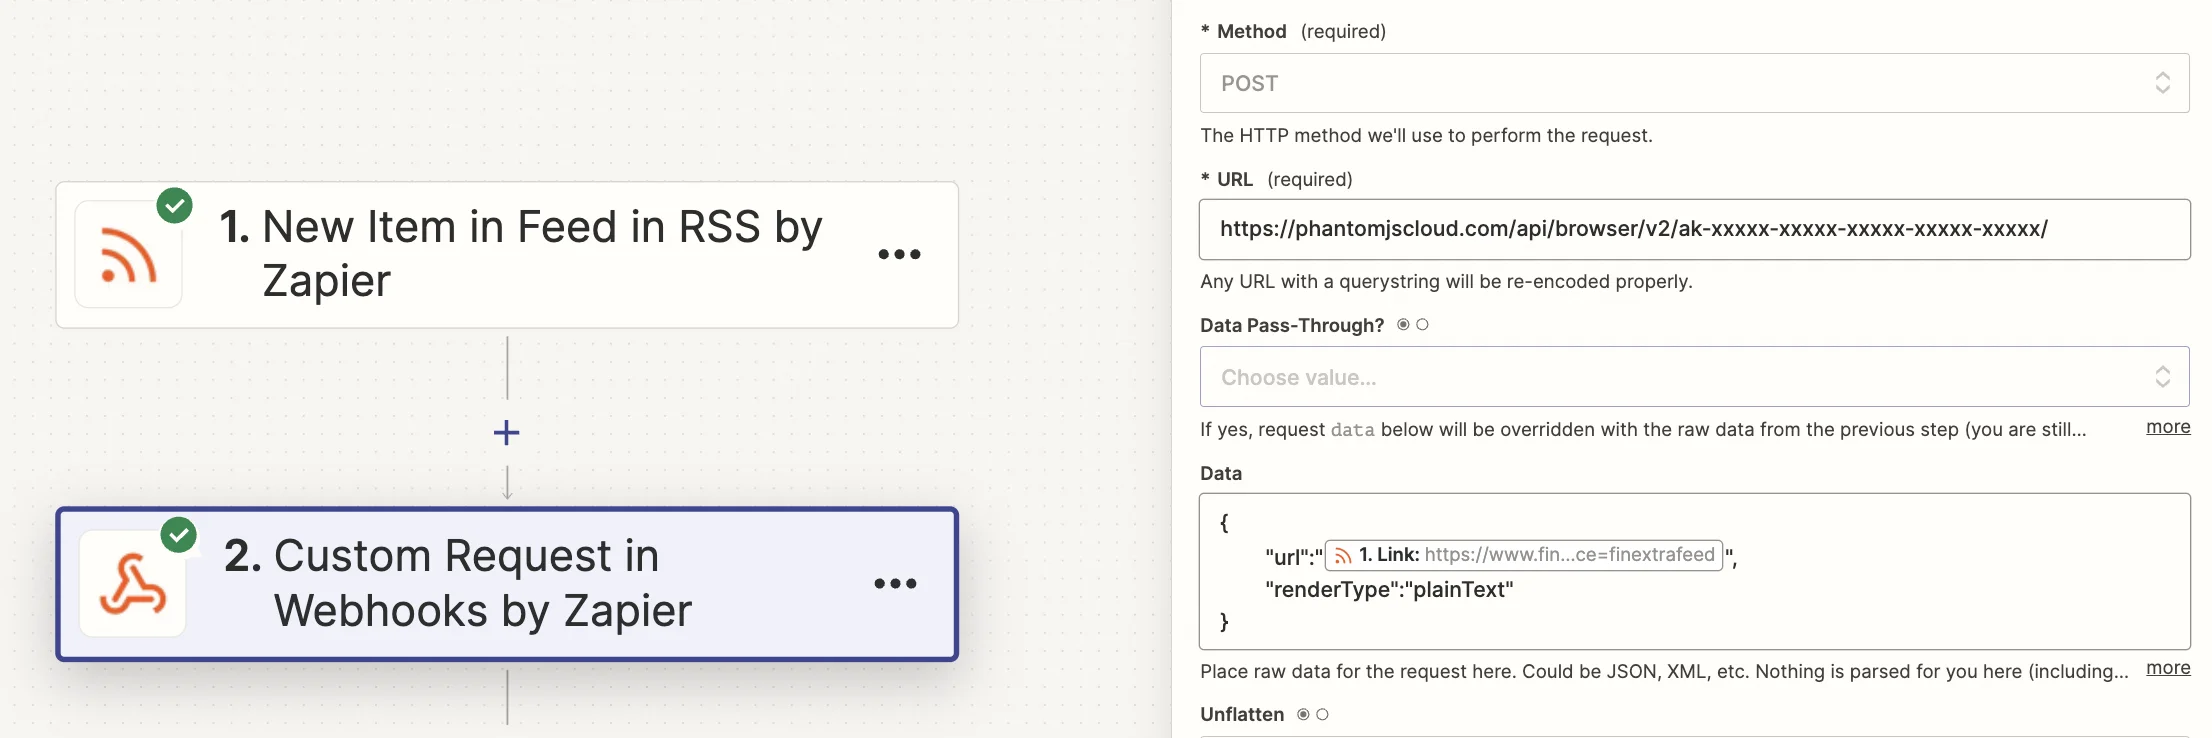
Task: Add a step with the plus icon
Action: 507,432
